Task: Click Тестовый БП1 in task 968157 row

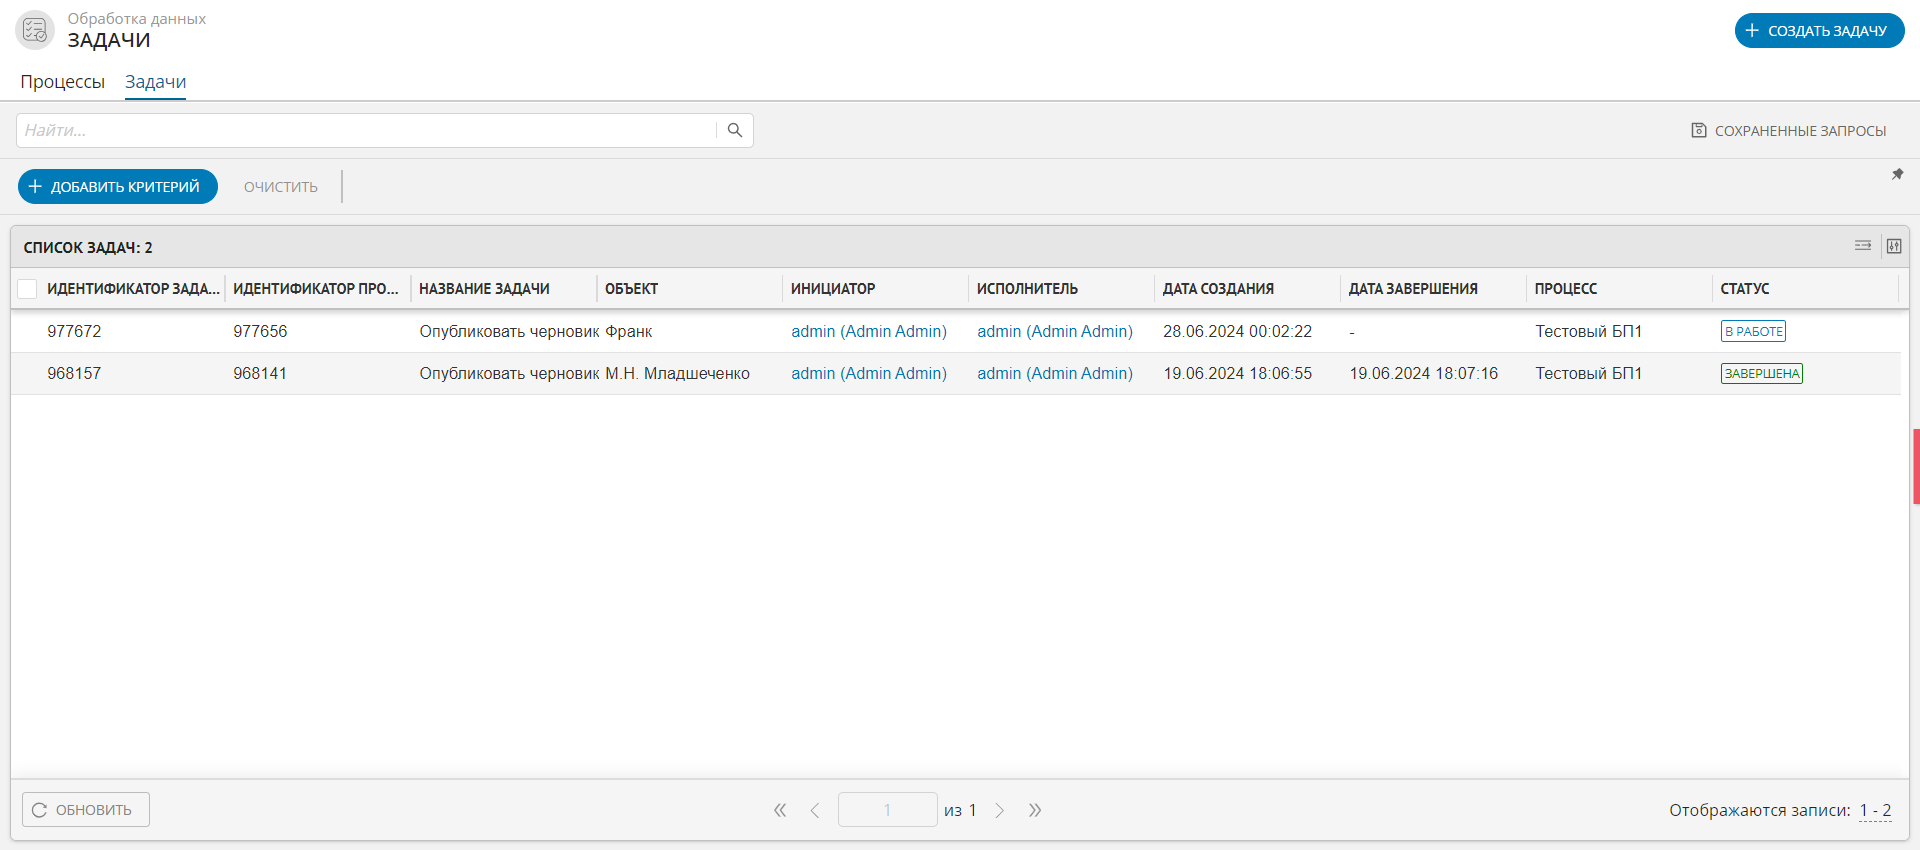Action: (x=1588, y=373)
